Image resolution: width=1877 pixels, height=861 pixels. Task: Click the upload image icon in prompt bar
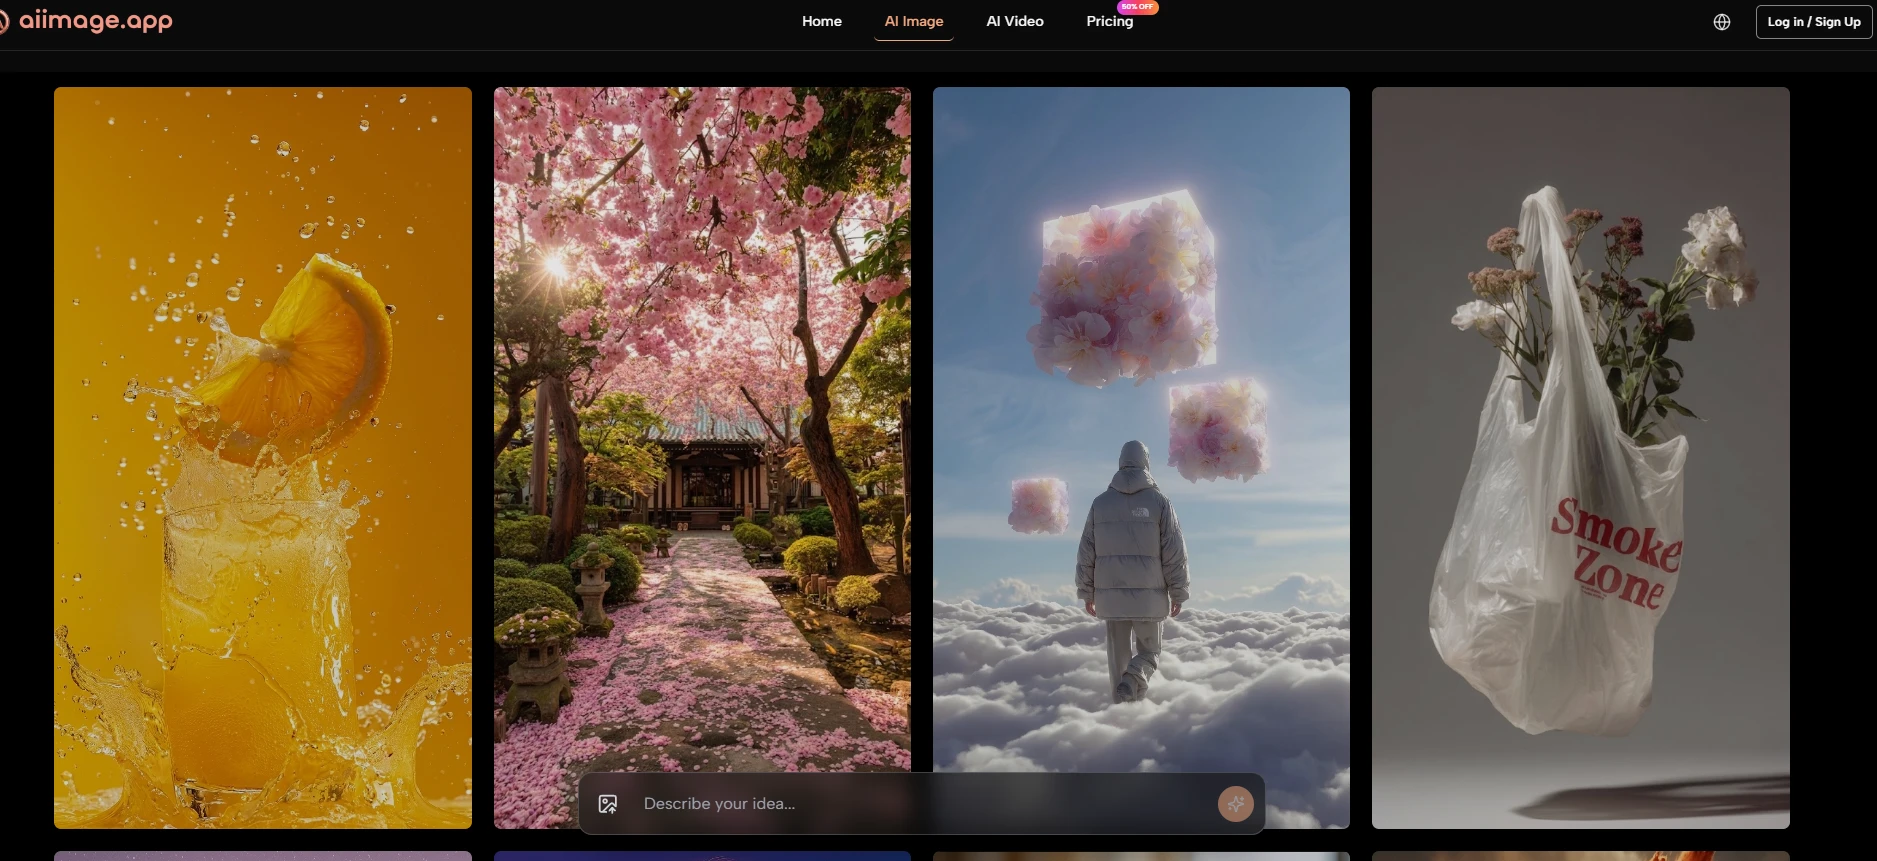[x=608, y=804]
